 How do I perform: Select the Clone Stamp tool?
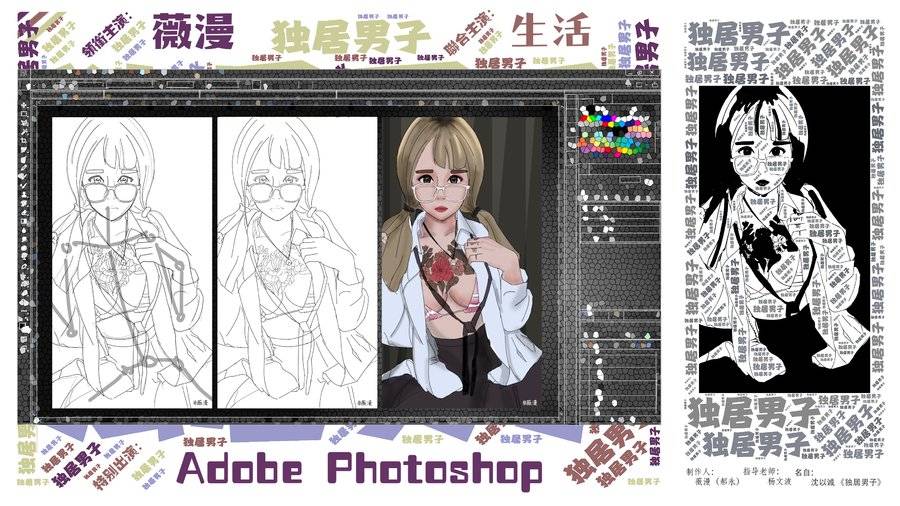24,195
